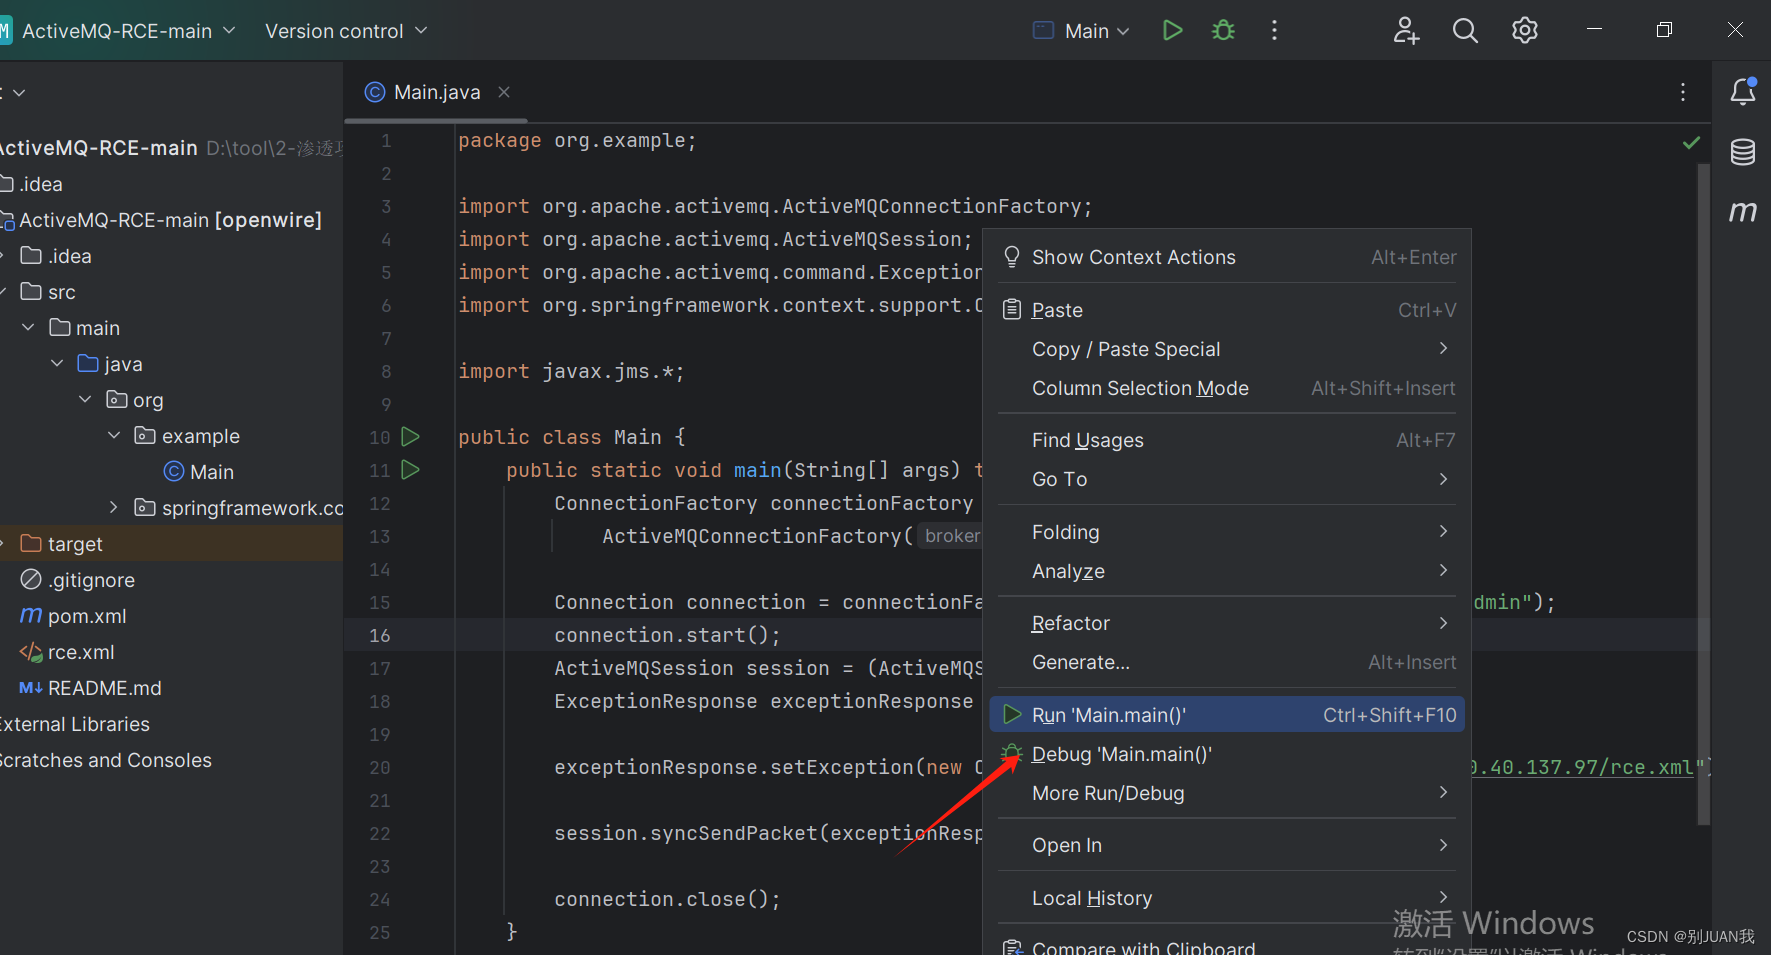Click the editor vertical scrollbar
This screenshot has height=955, width=1771.
tap(1703, 495)
